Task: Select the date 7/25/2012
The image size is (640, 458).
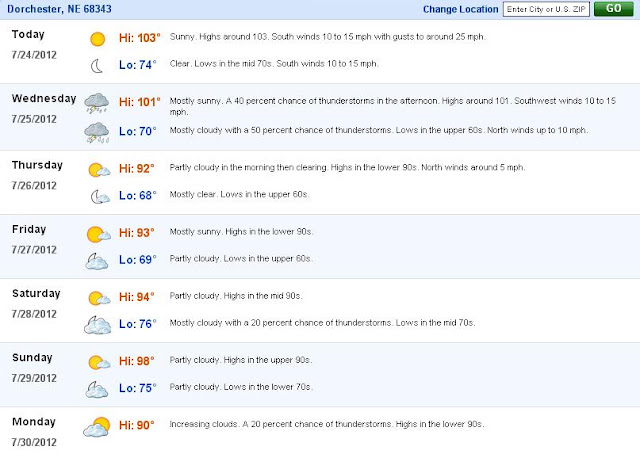Action: pos(34,119)
